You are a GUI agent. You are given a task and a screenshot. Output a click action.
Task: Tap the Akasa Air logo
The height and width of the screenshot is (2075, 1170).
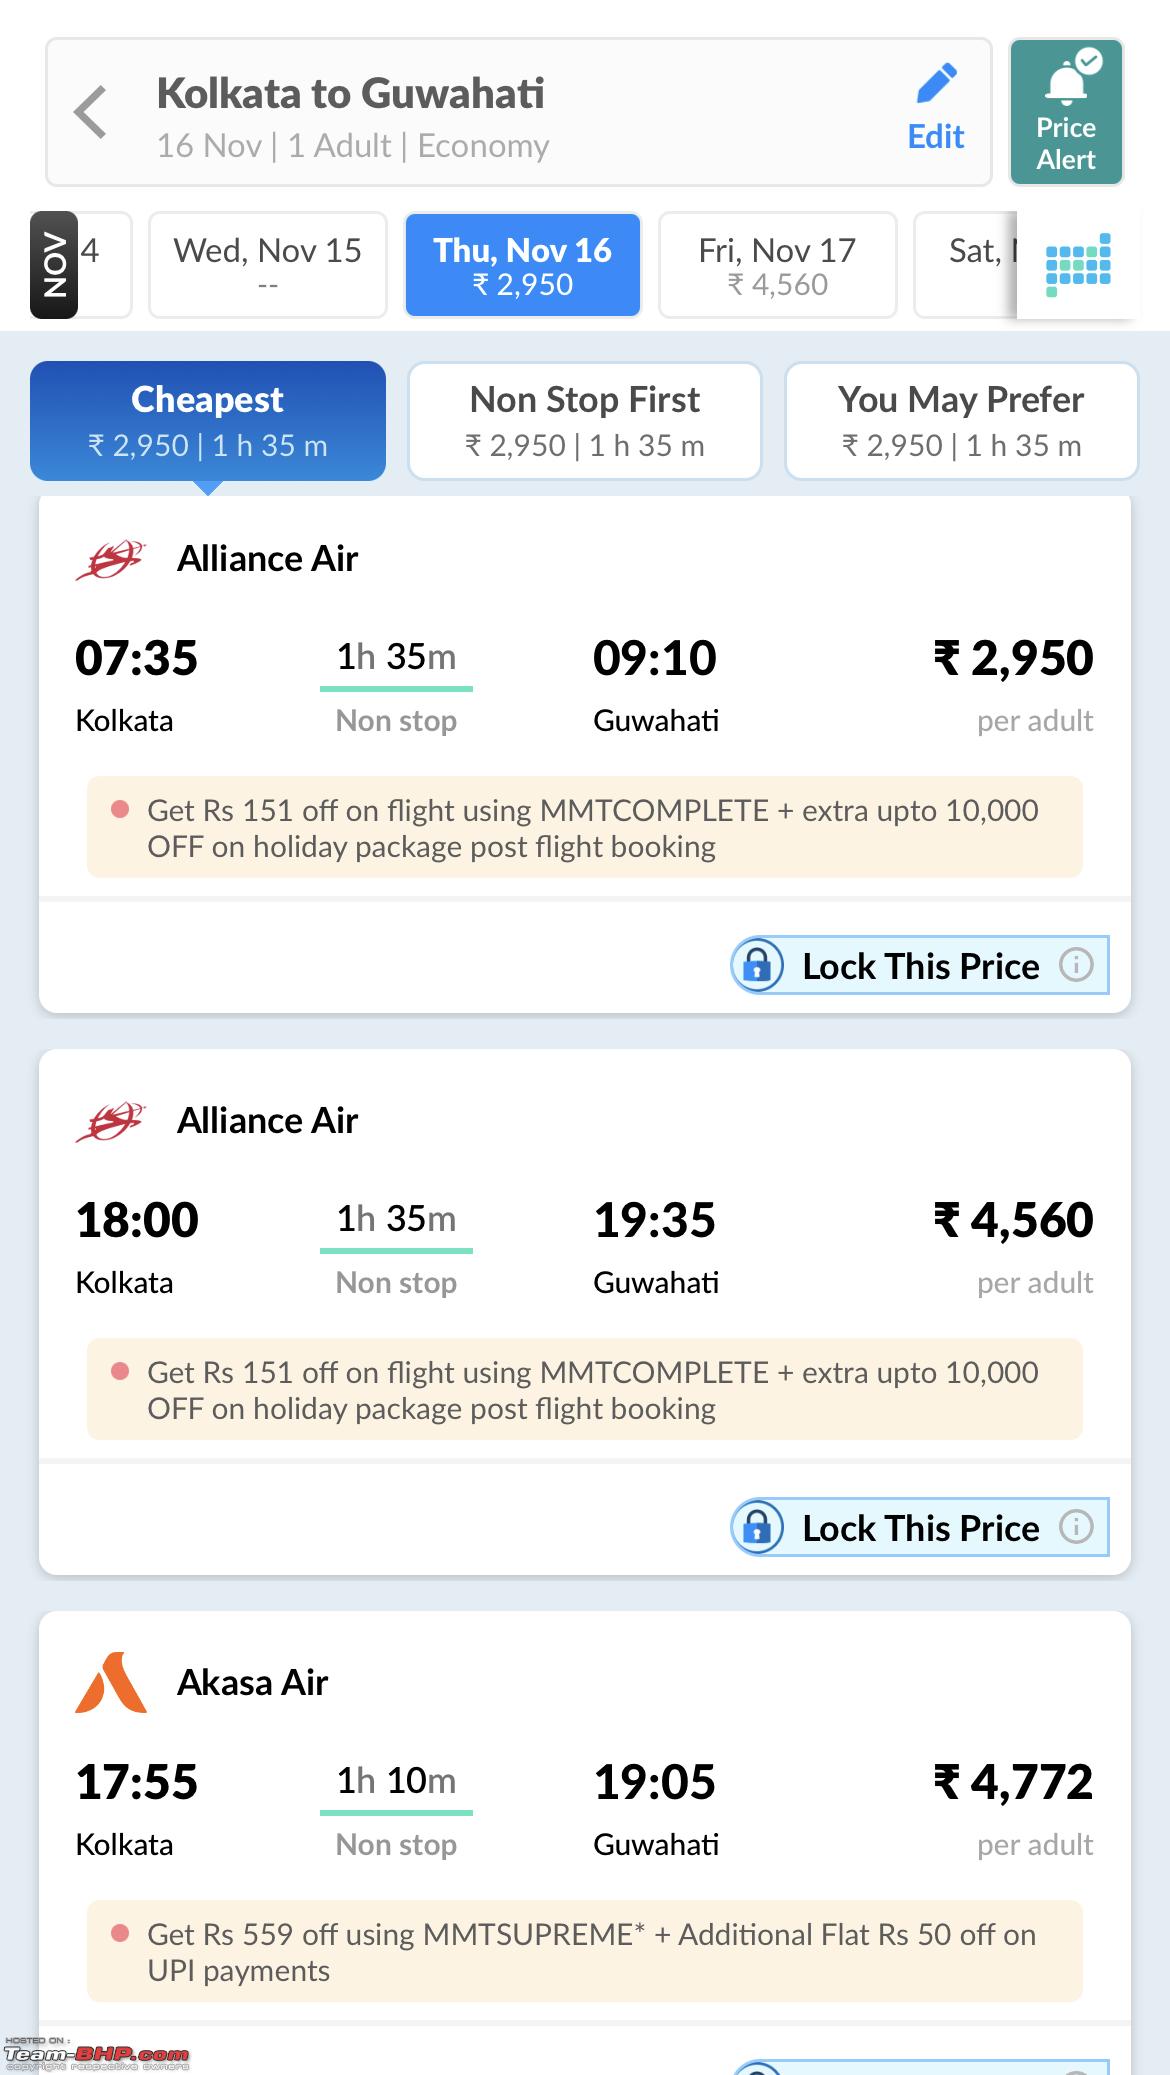(111, 1682)
